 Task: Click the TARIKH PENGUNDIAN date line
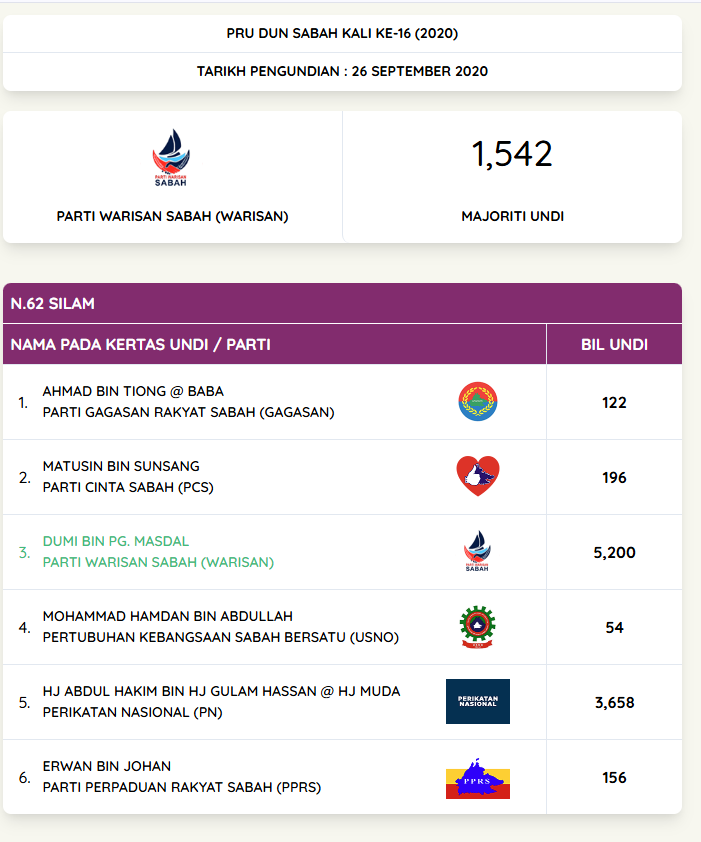(342, 71)
